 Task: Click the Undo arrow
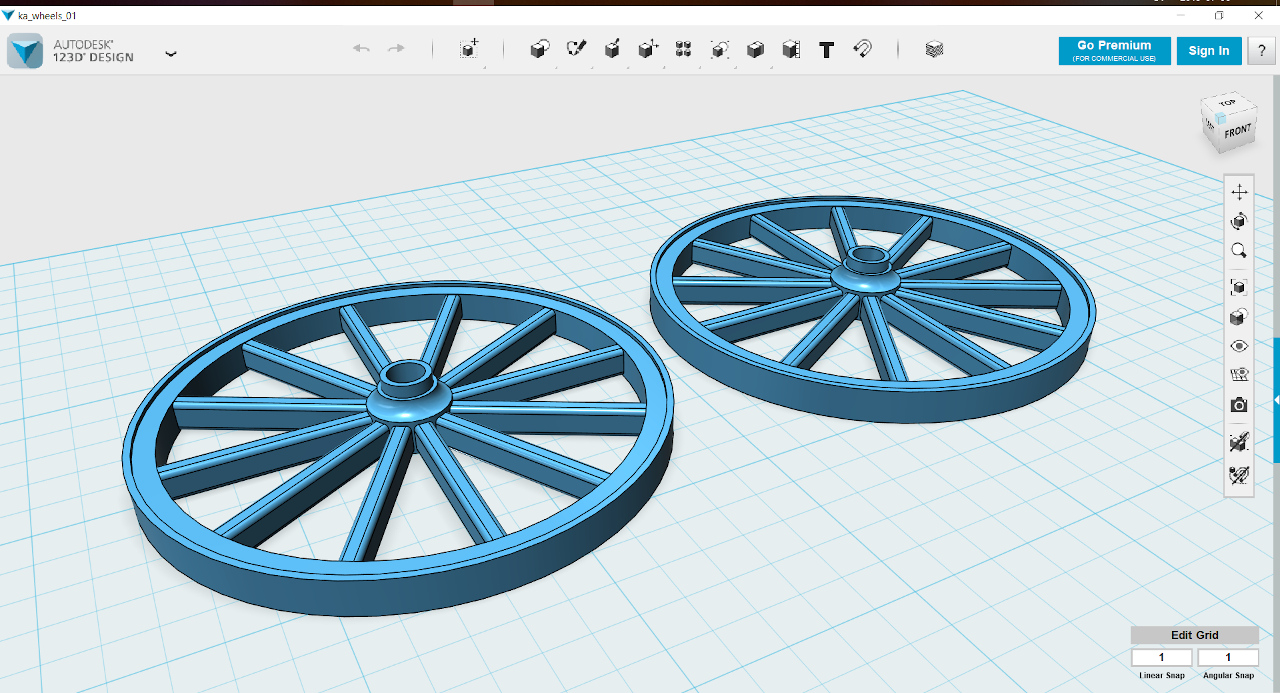click(x=361, y=49)
